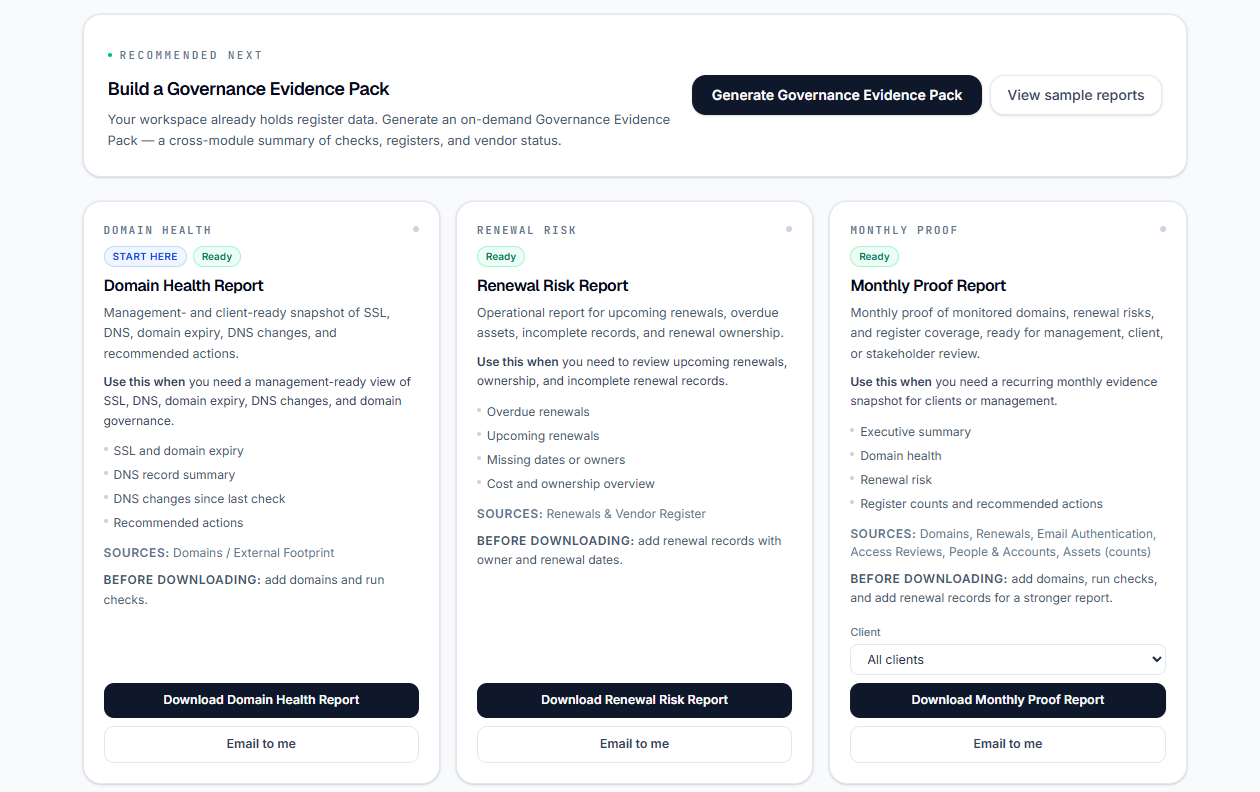Click Cost and ownership overview bullet
This screenshot has height=792, width=1260.
coord(571,484)
